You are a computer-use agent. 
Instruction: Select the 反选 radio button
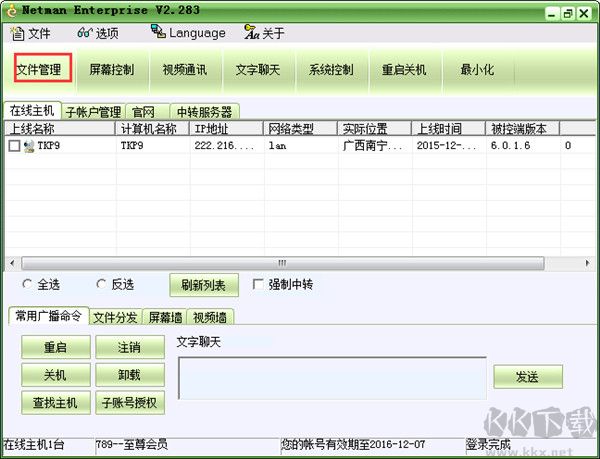pyautogui.click(x=101, y=284)
